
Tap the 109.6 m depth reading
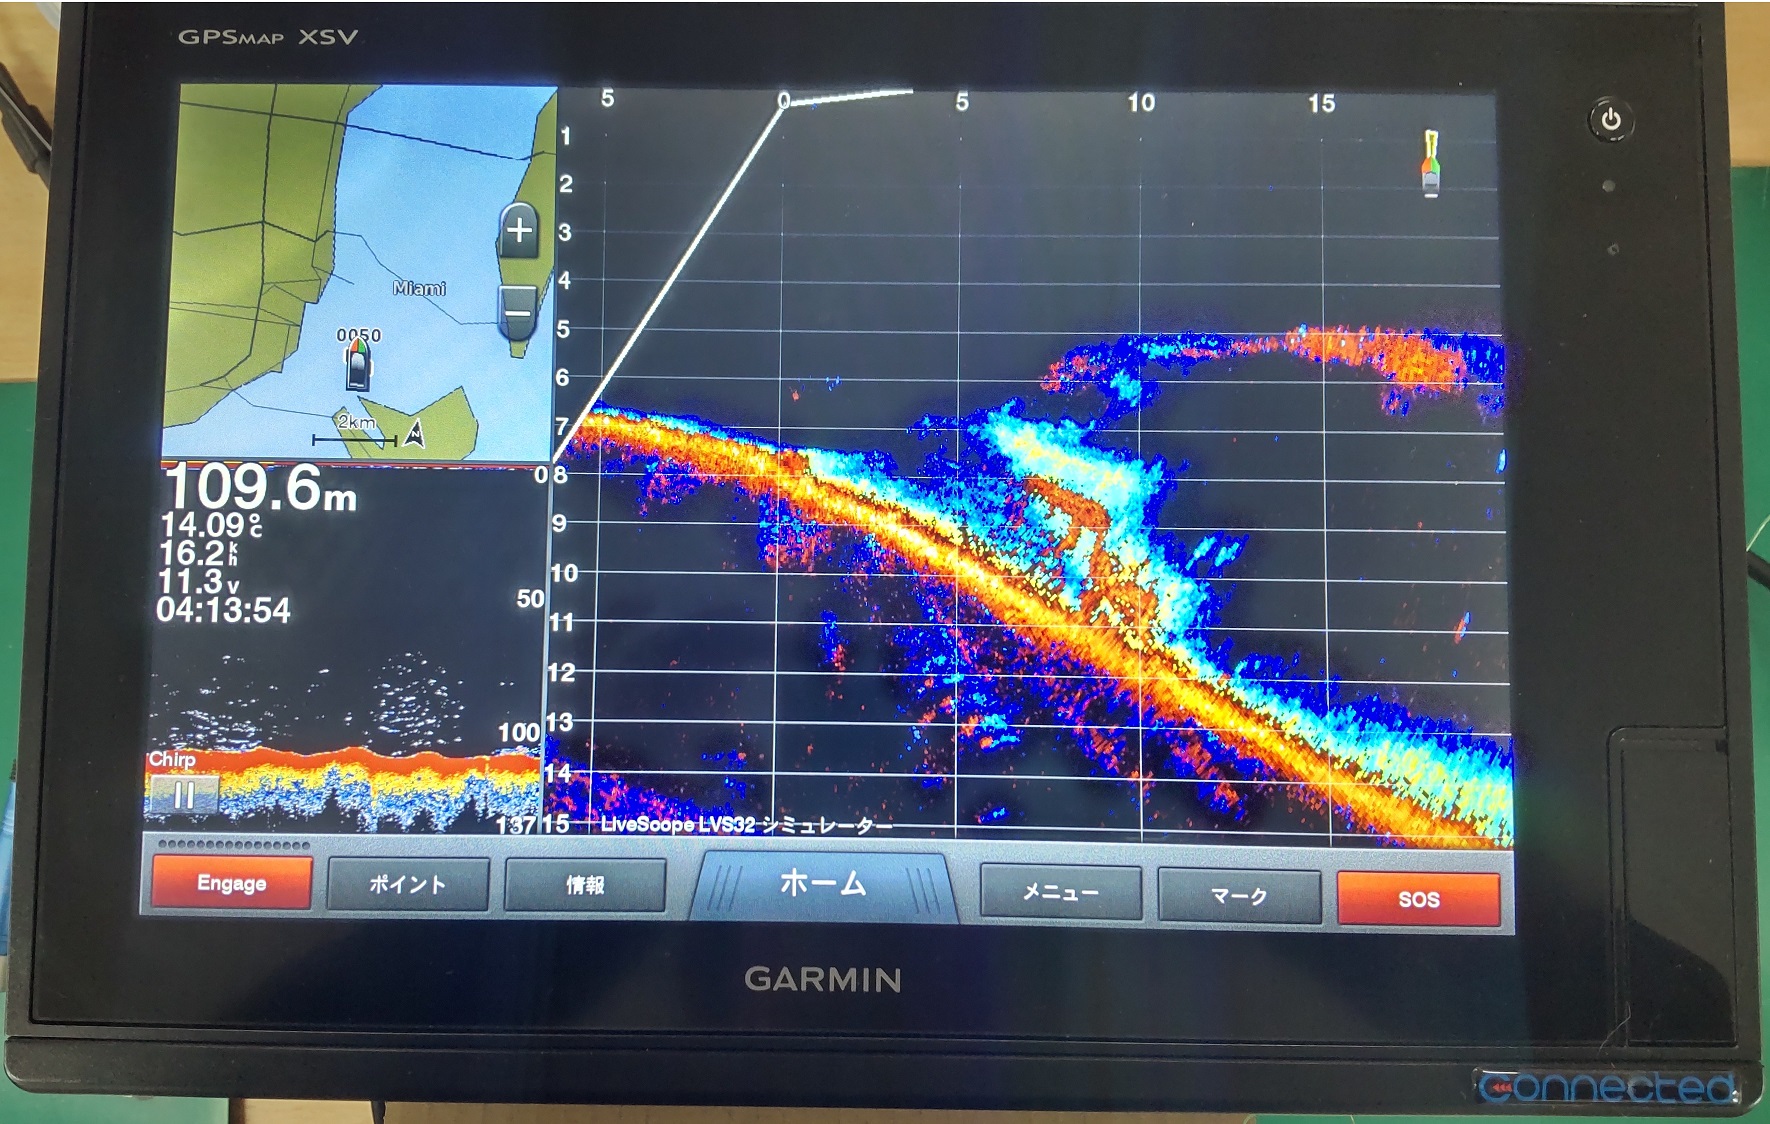coord(260,487)
